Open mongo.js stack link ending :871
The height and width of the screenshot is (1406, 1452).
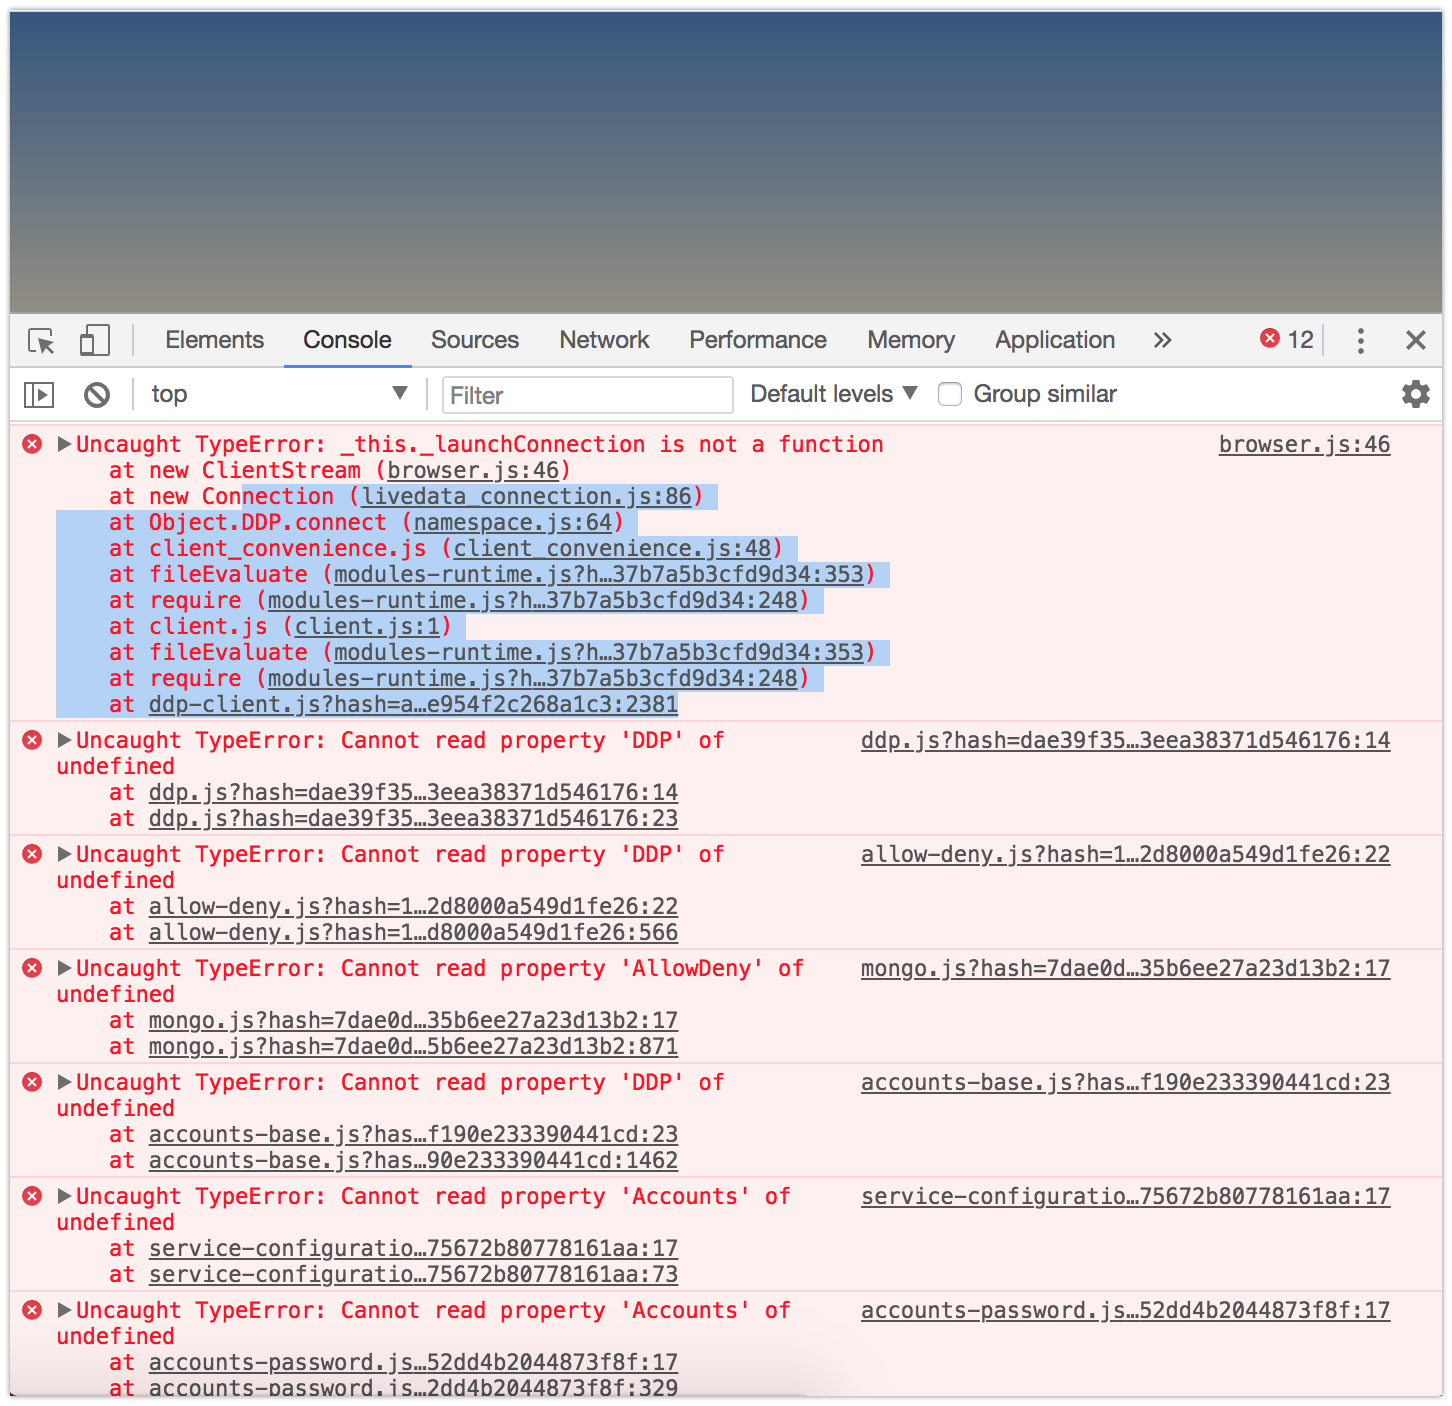413,1046
